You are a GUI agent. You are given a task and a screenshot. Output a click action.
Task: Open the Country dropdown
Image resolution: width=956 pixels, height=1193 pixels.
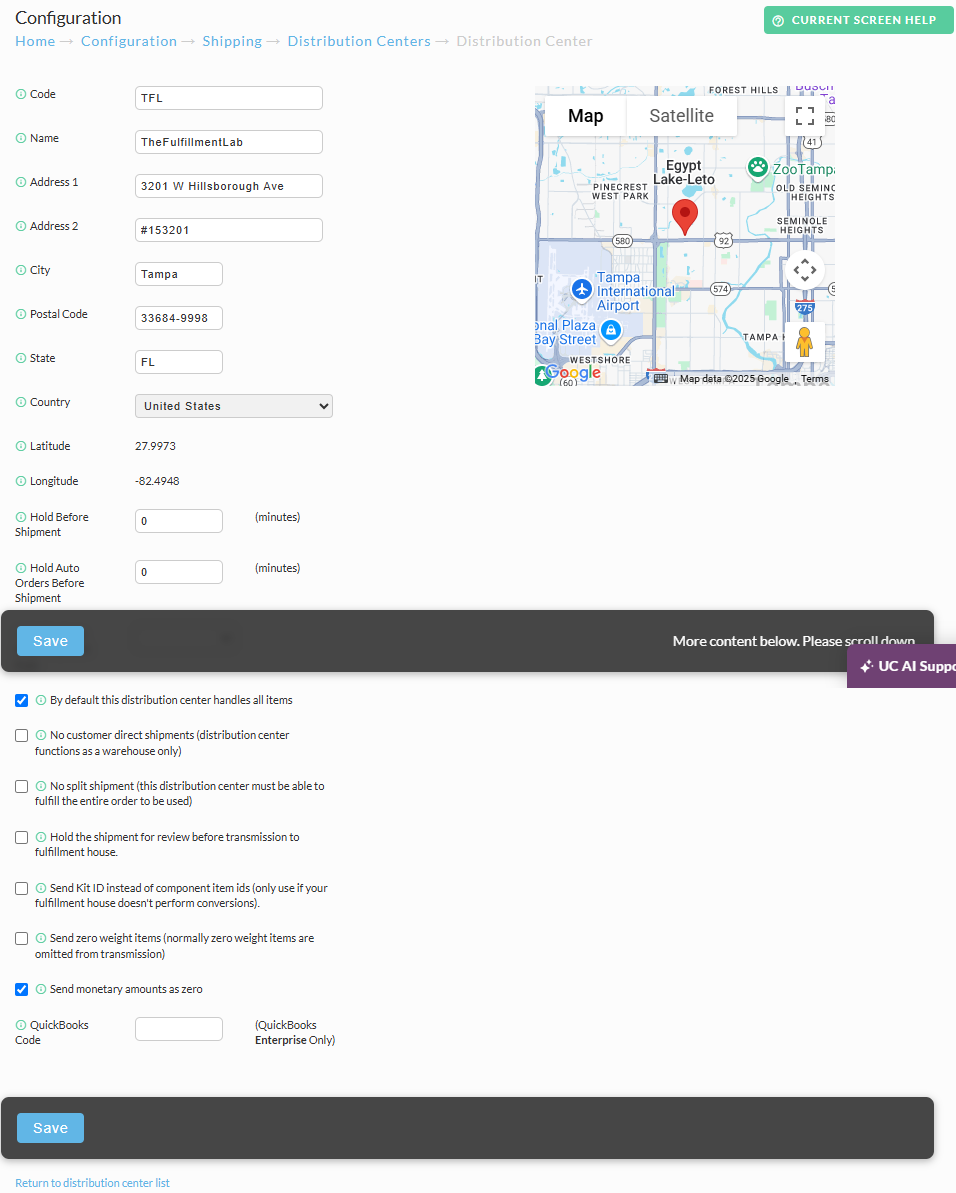(x=233, y=406)
